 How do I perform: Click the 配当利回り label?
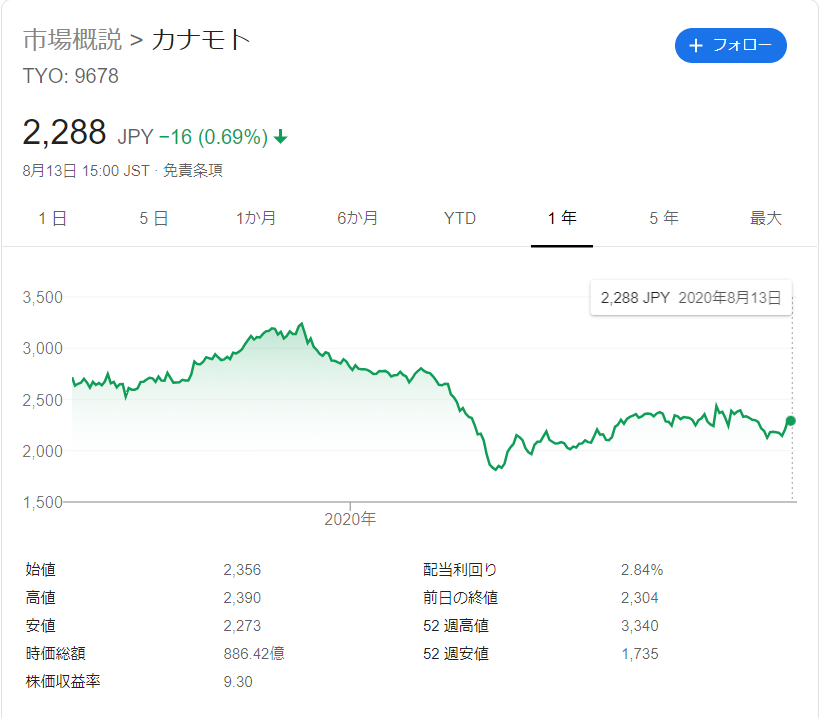point(460,570)
